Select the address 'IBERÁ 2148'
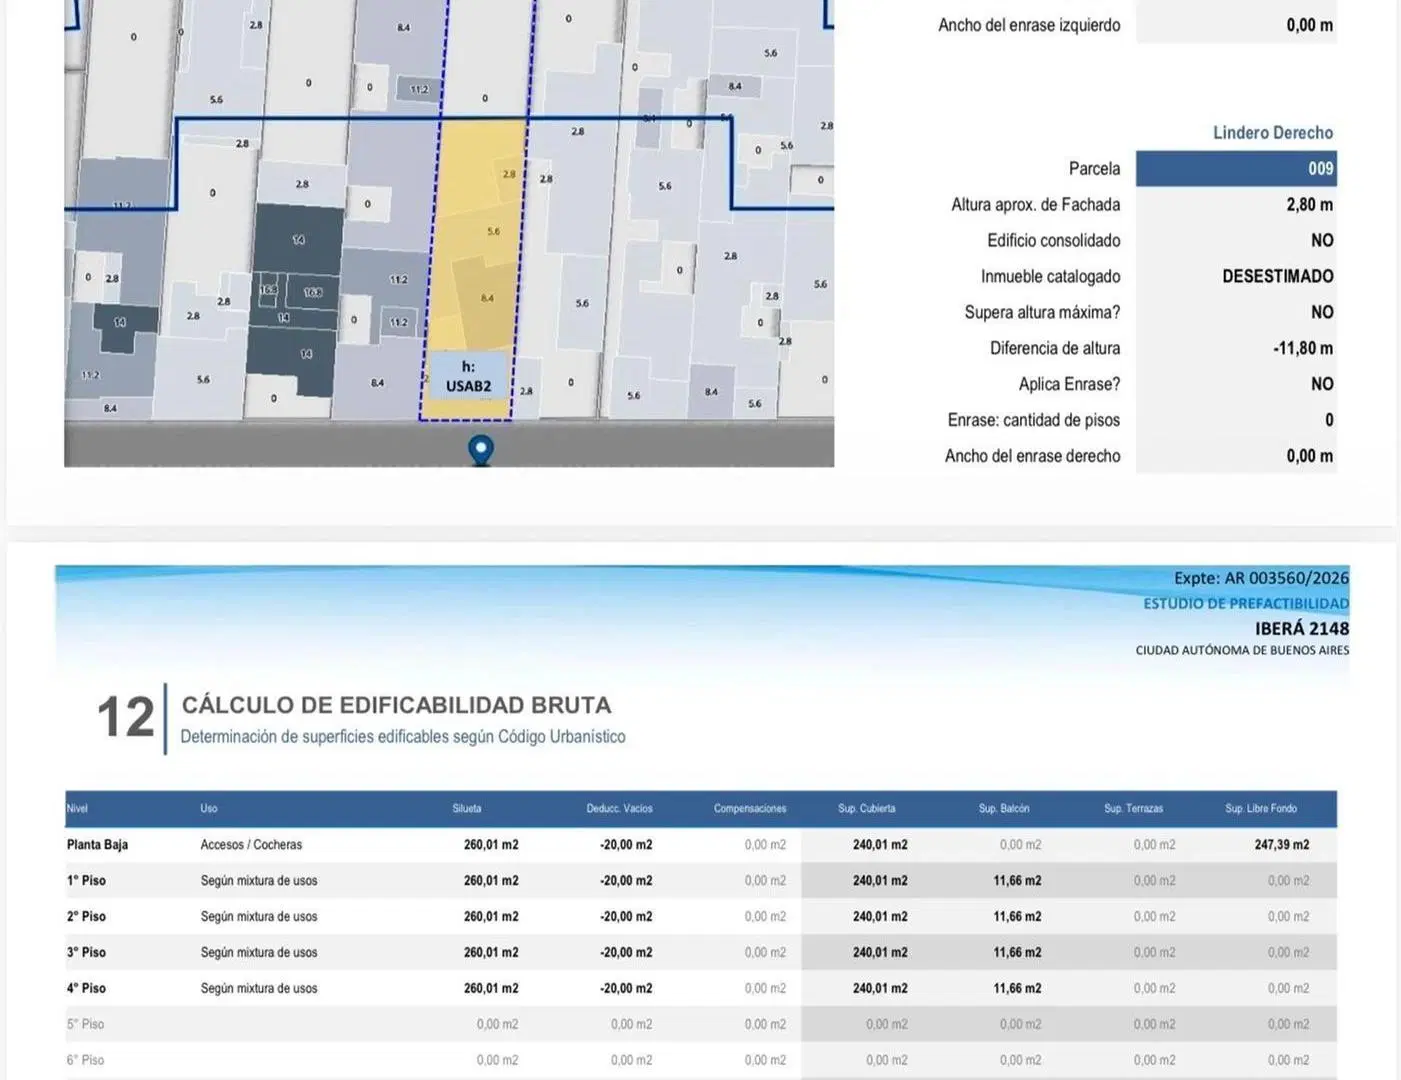The image size is (1401, 1080). [1302, 629]
